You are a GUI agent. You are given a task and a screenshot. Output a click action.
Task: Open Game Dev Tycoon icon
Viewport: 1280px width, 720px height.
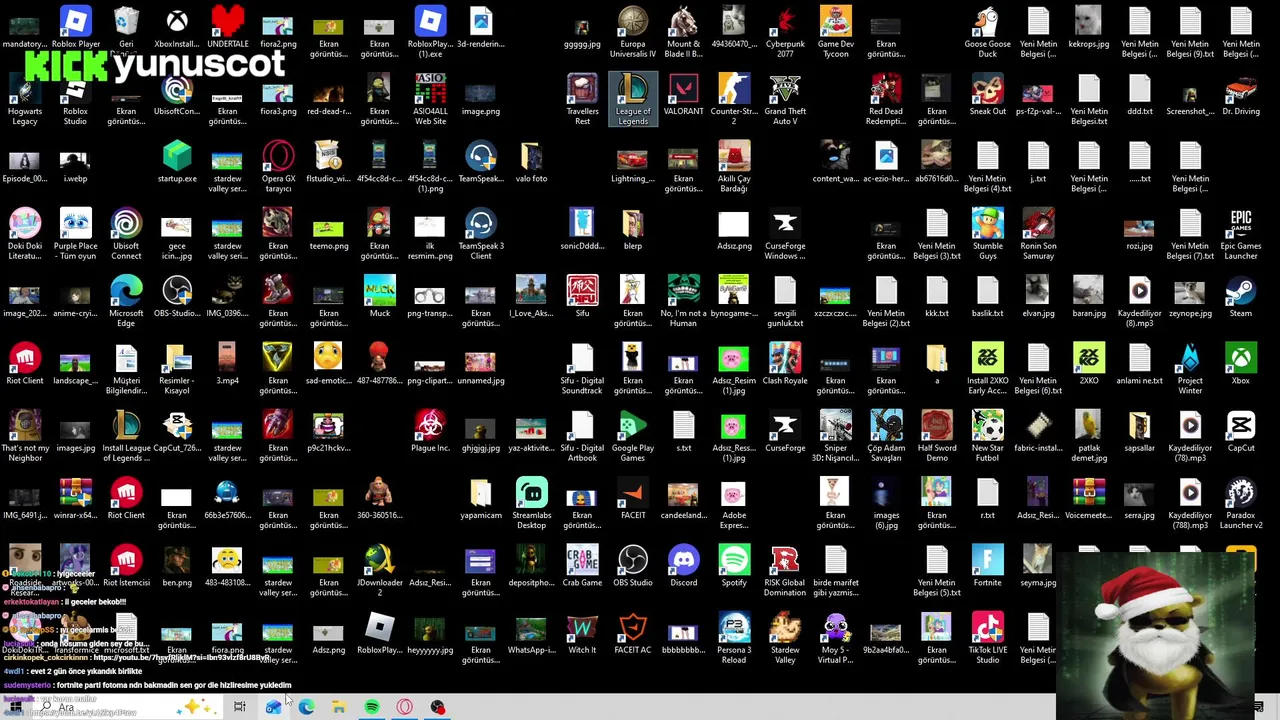click(835, 32)
